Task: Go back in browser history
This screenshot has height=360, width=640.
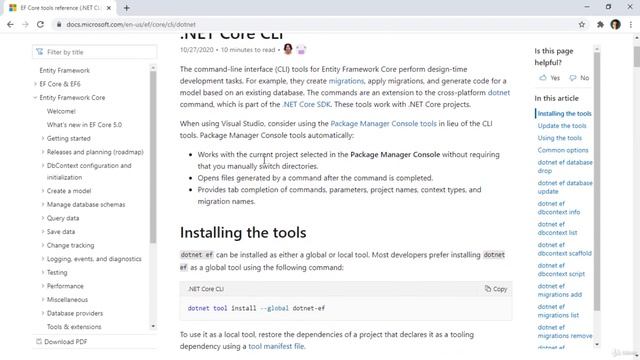Action: (x=10, y=24)
